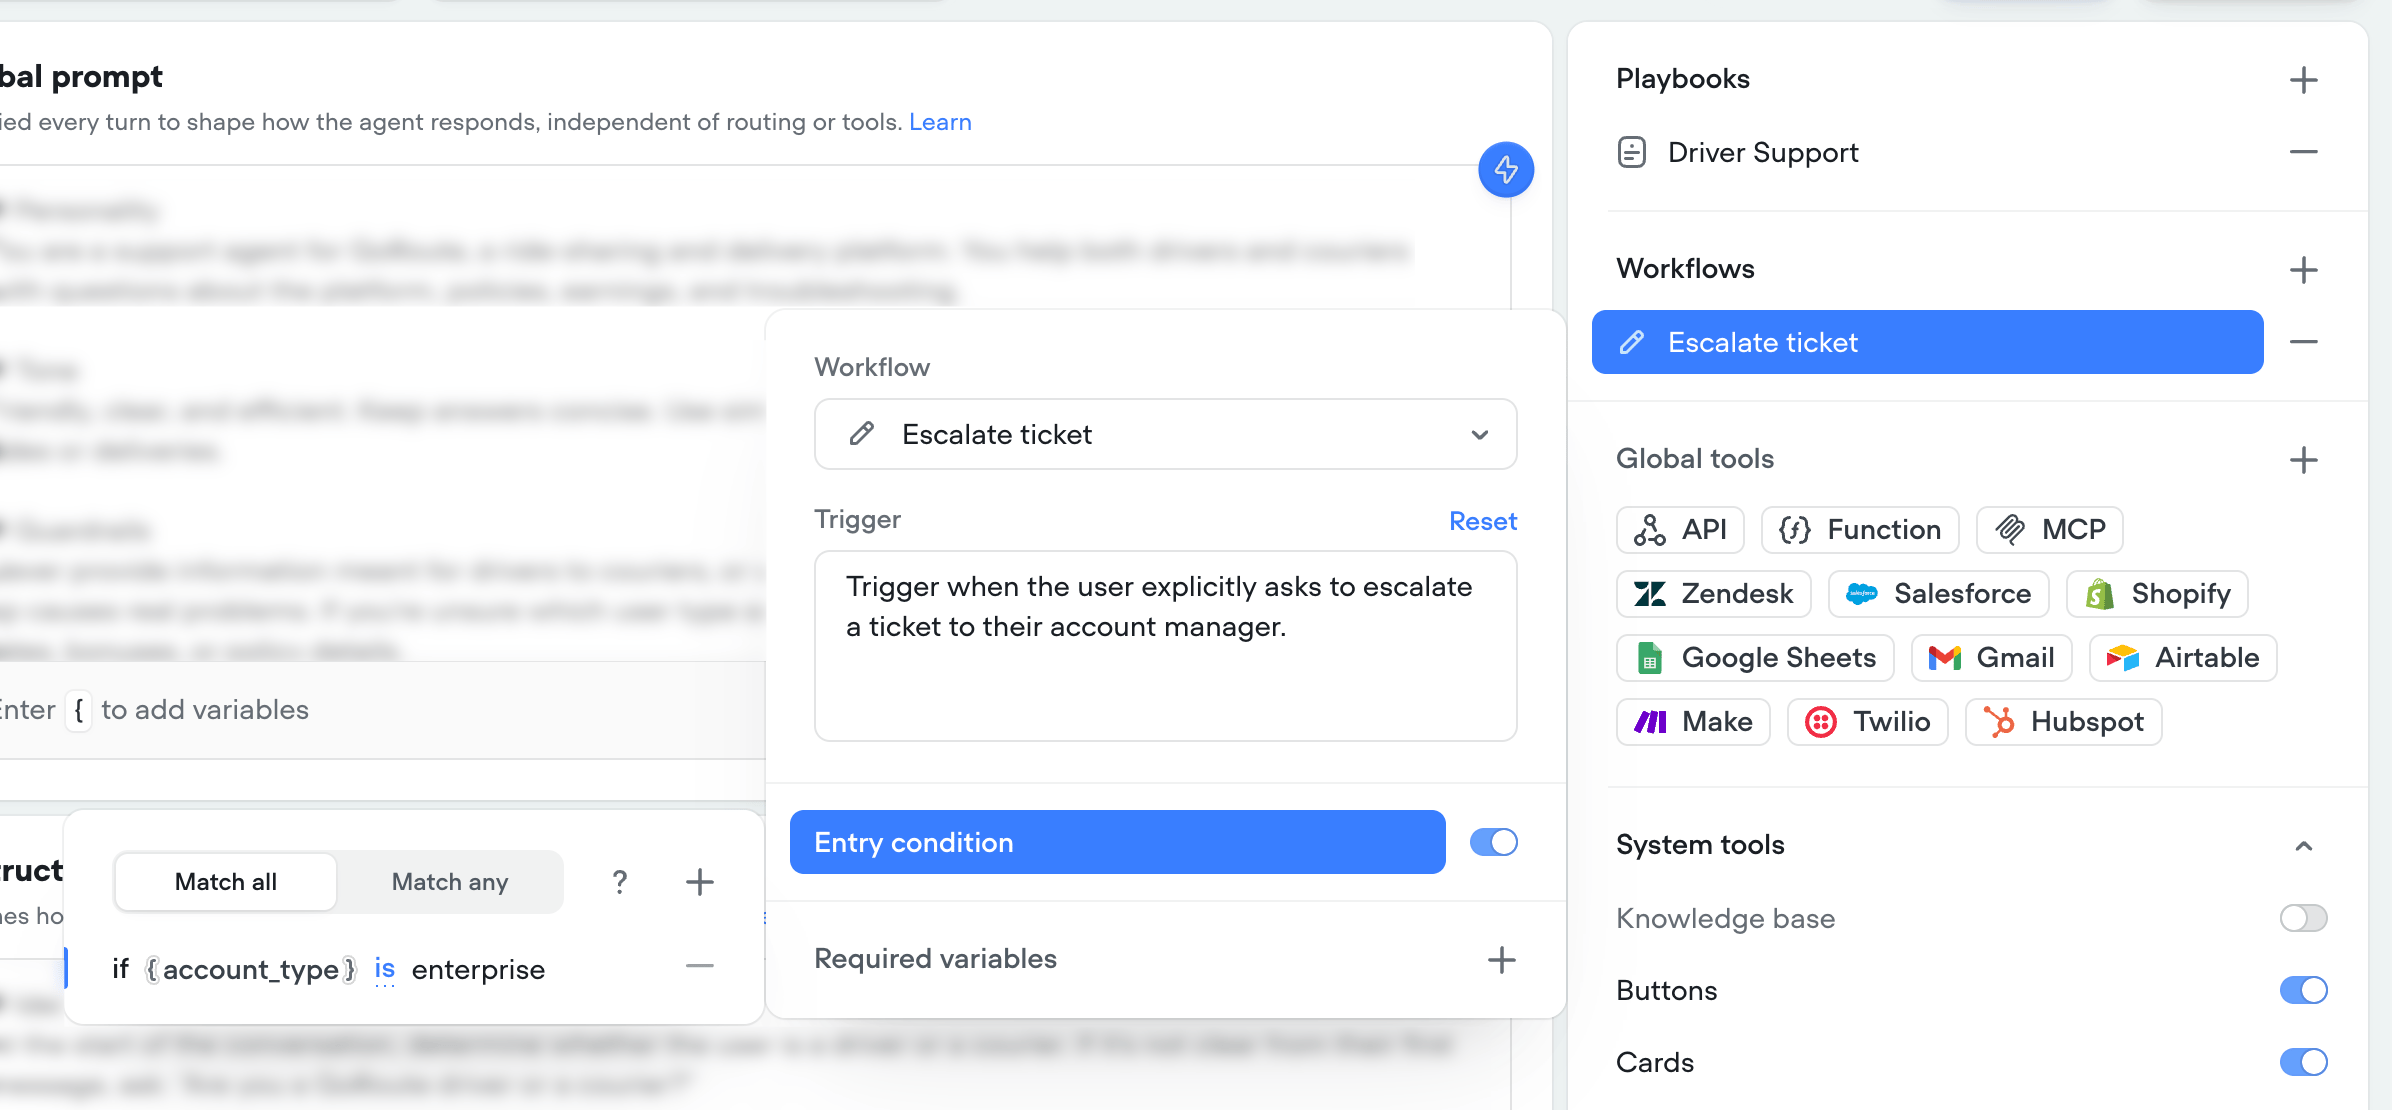
Task: Open the Escalate ticket workflow dropdown
Action: coord(1166,434)
